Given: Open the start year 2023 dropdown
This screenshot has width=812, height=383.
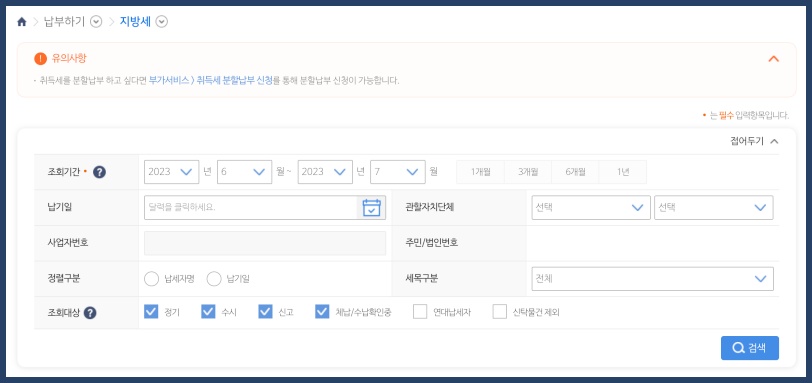Looking at the screenshot, I should pyautogui.click(x=171, y=172).
